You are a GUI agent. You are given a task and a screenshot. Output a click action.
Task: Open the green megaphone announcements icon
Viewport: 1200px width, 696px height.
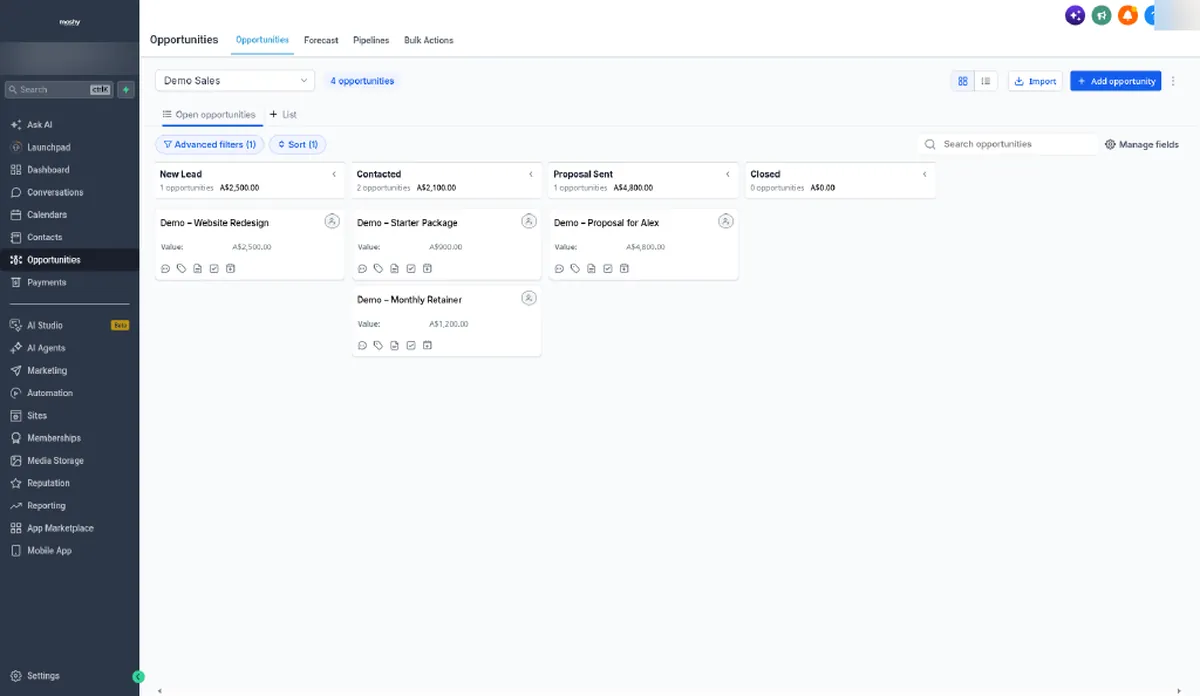coord(1101,15)
